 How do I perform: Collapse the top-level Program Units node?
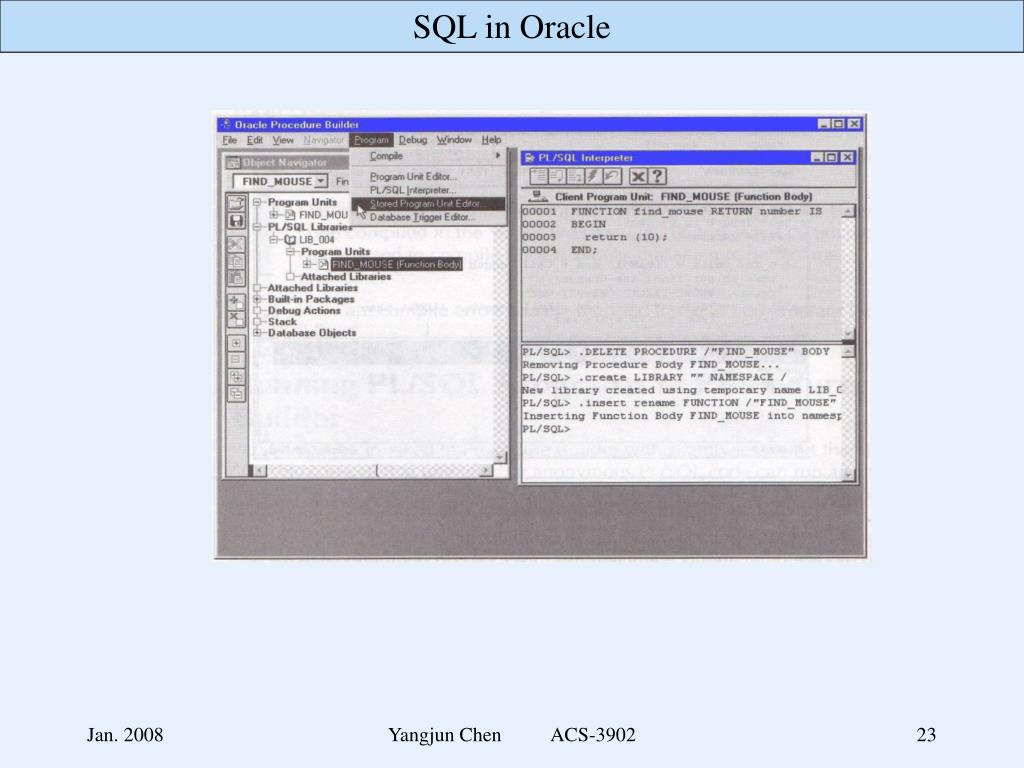(x=257, y=202)
